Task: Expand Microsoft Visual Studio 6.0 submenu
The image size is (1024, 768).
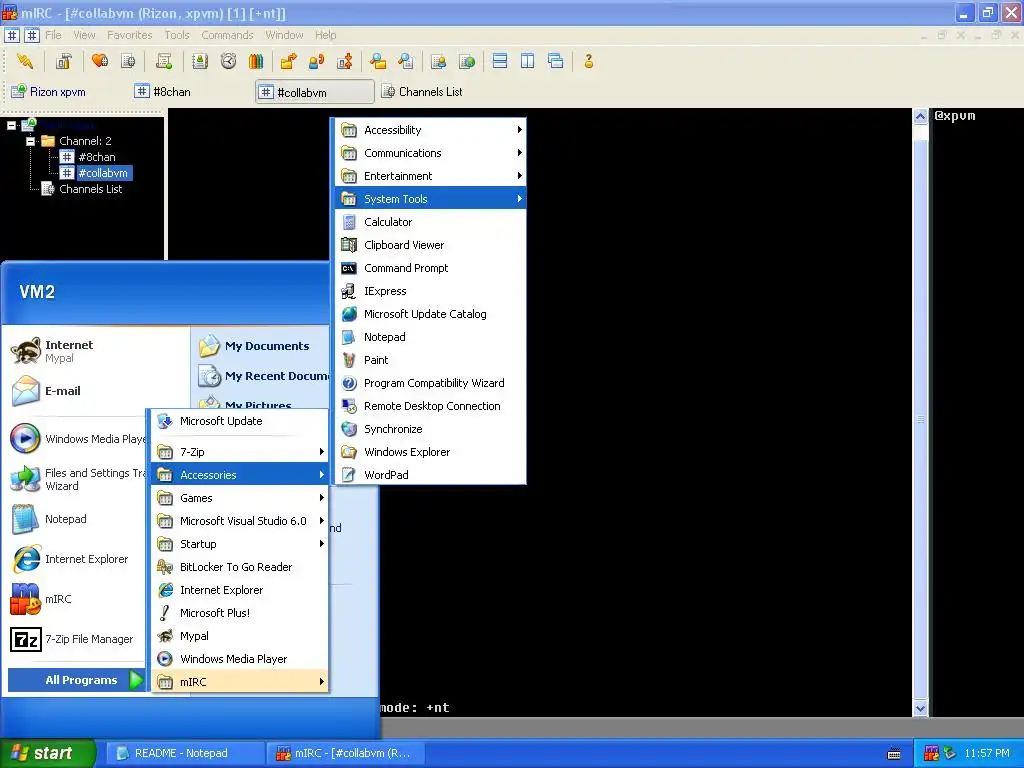Action: tap(240, 520)
